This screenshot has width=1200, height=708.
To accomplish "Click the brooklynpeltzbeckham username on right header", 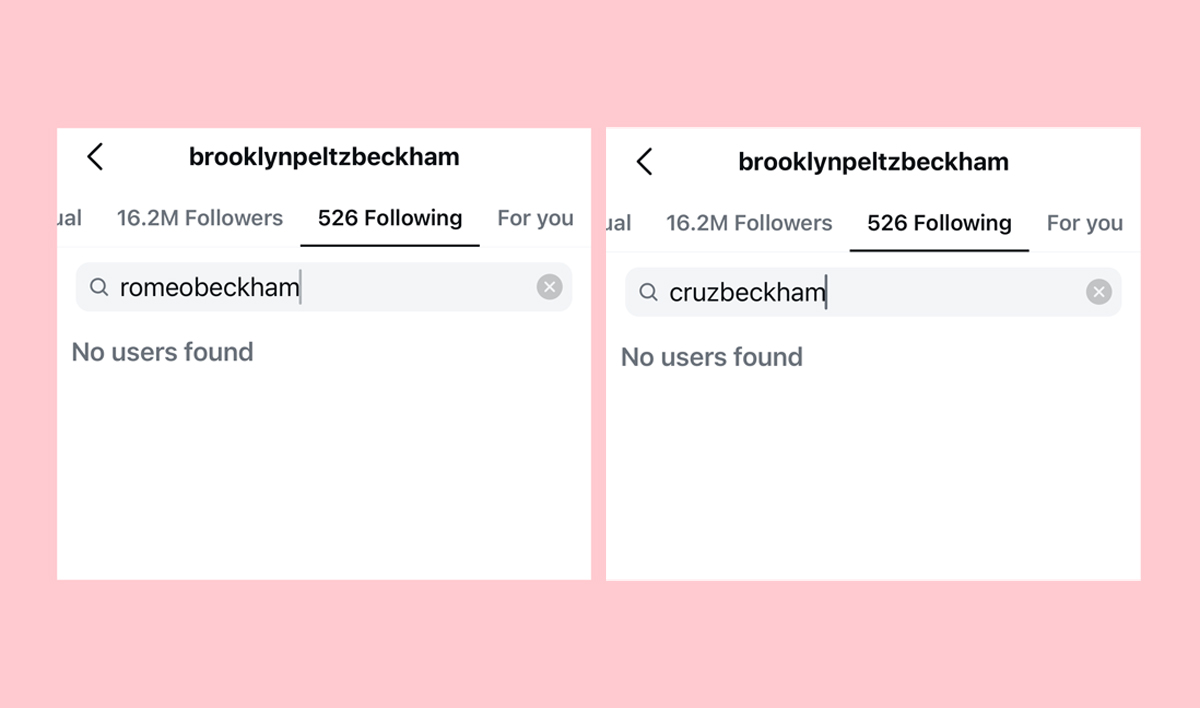I will tap(874, 161).
